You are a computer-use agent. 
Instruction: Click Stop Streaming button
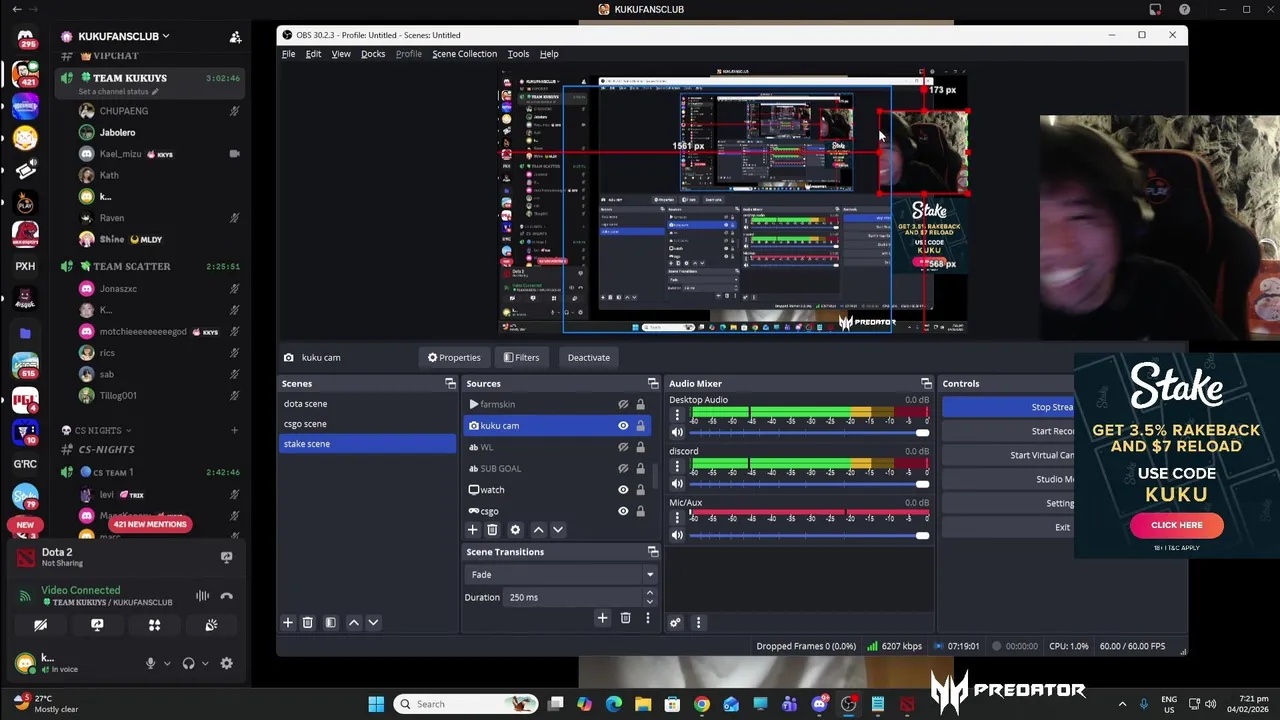pos(1008,407)
